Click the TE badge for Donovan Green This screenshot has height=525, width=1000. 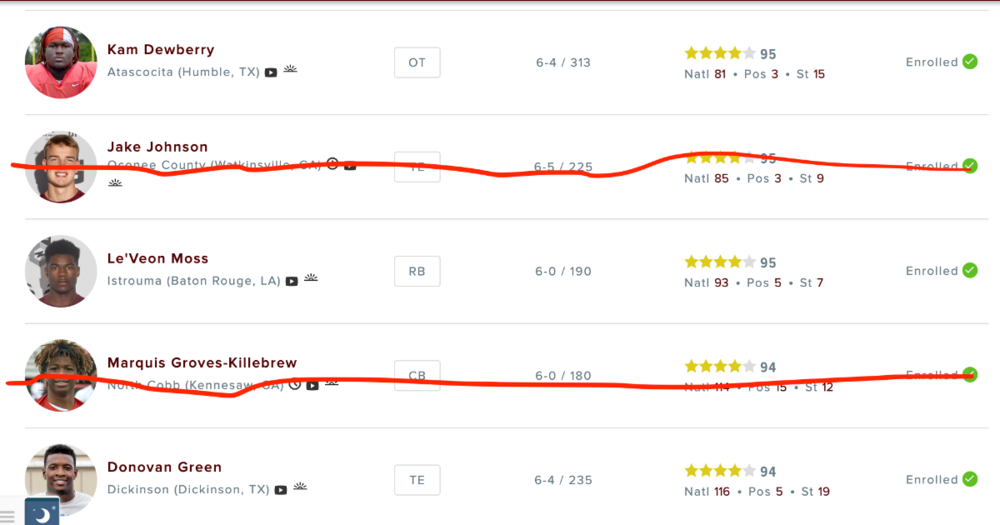tap(417, 480)
